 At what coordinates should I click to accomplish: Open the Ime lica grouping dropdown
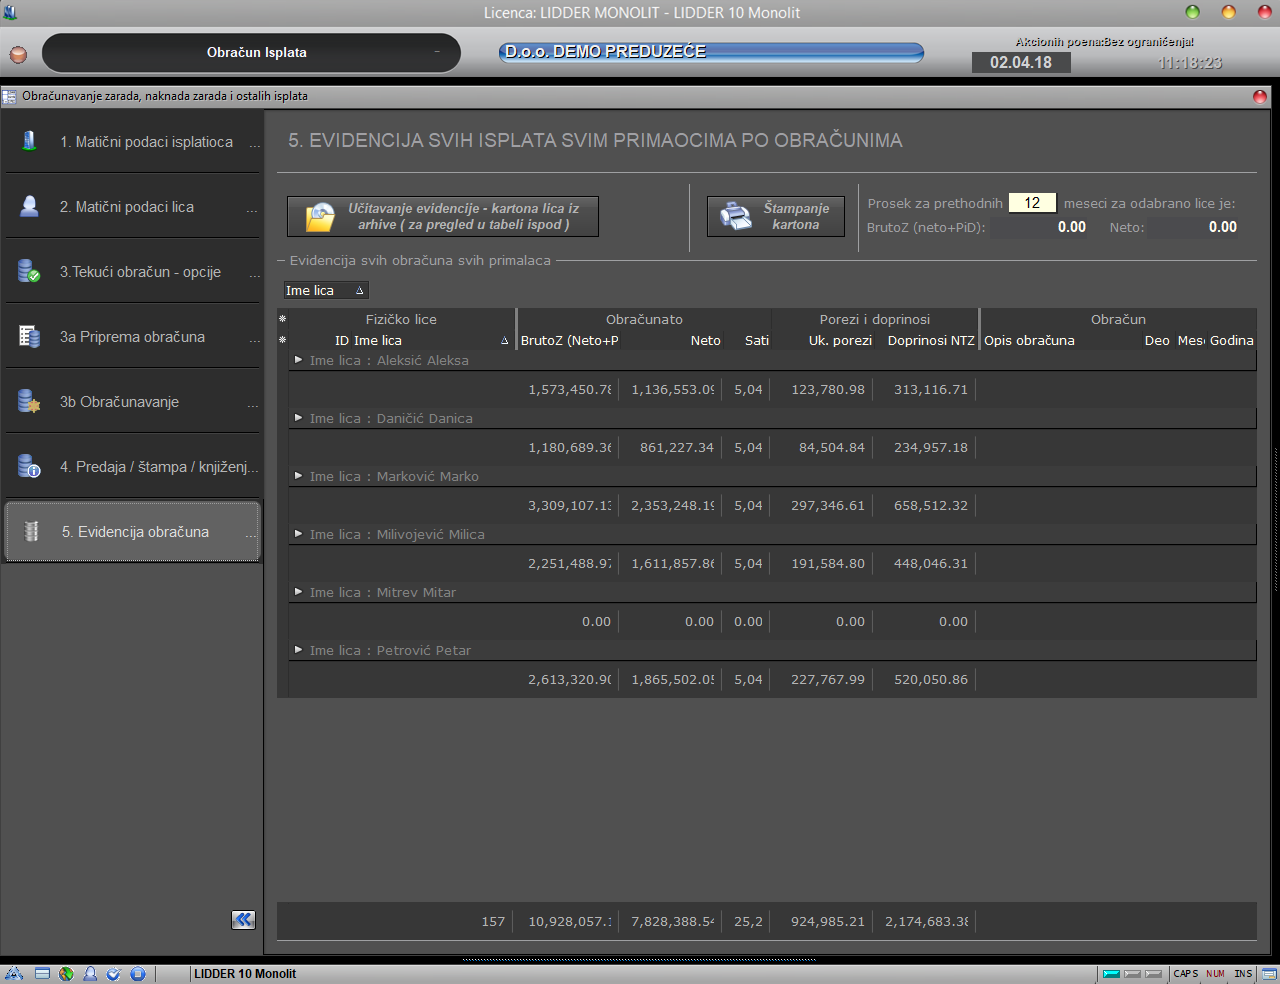(x=326, y=290)
